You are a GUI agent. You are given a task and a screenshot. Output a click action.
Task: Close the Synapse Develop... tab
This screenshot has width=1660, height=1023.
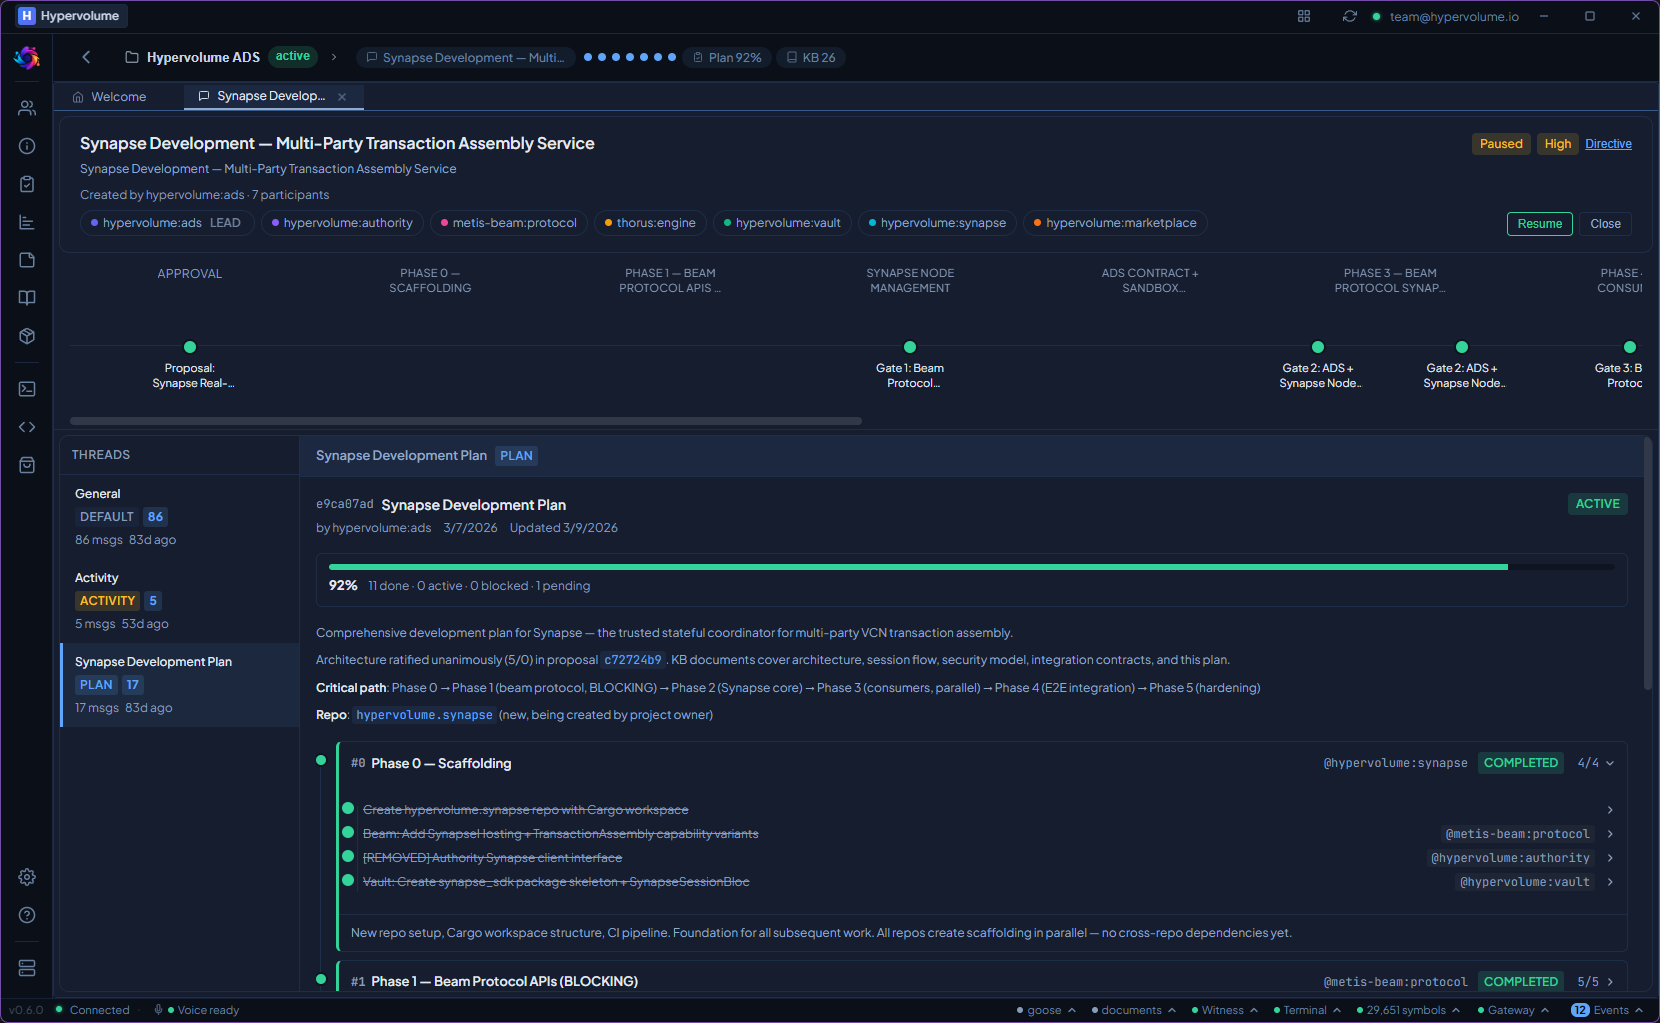click(x=342, y=97)
